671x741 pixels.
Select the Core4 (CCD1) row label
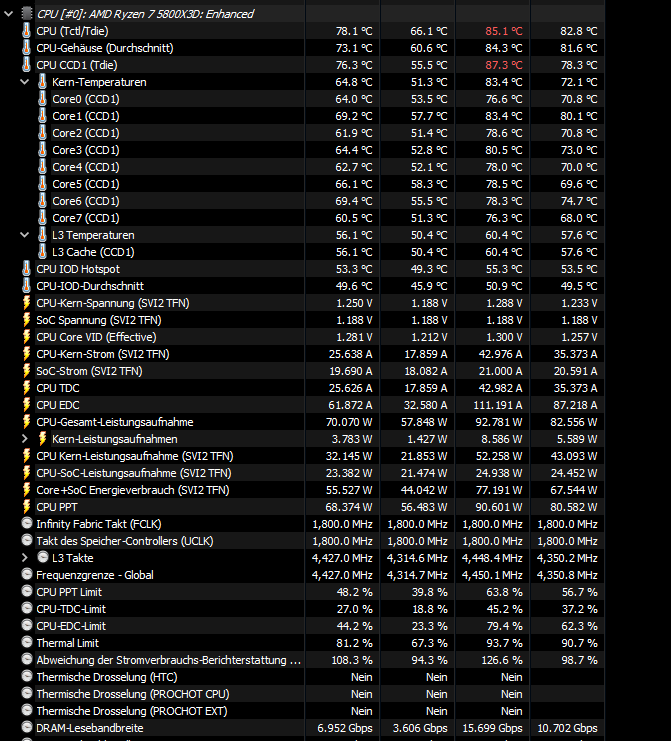pos(86,167)
